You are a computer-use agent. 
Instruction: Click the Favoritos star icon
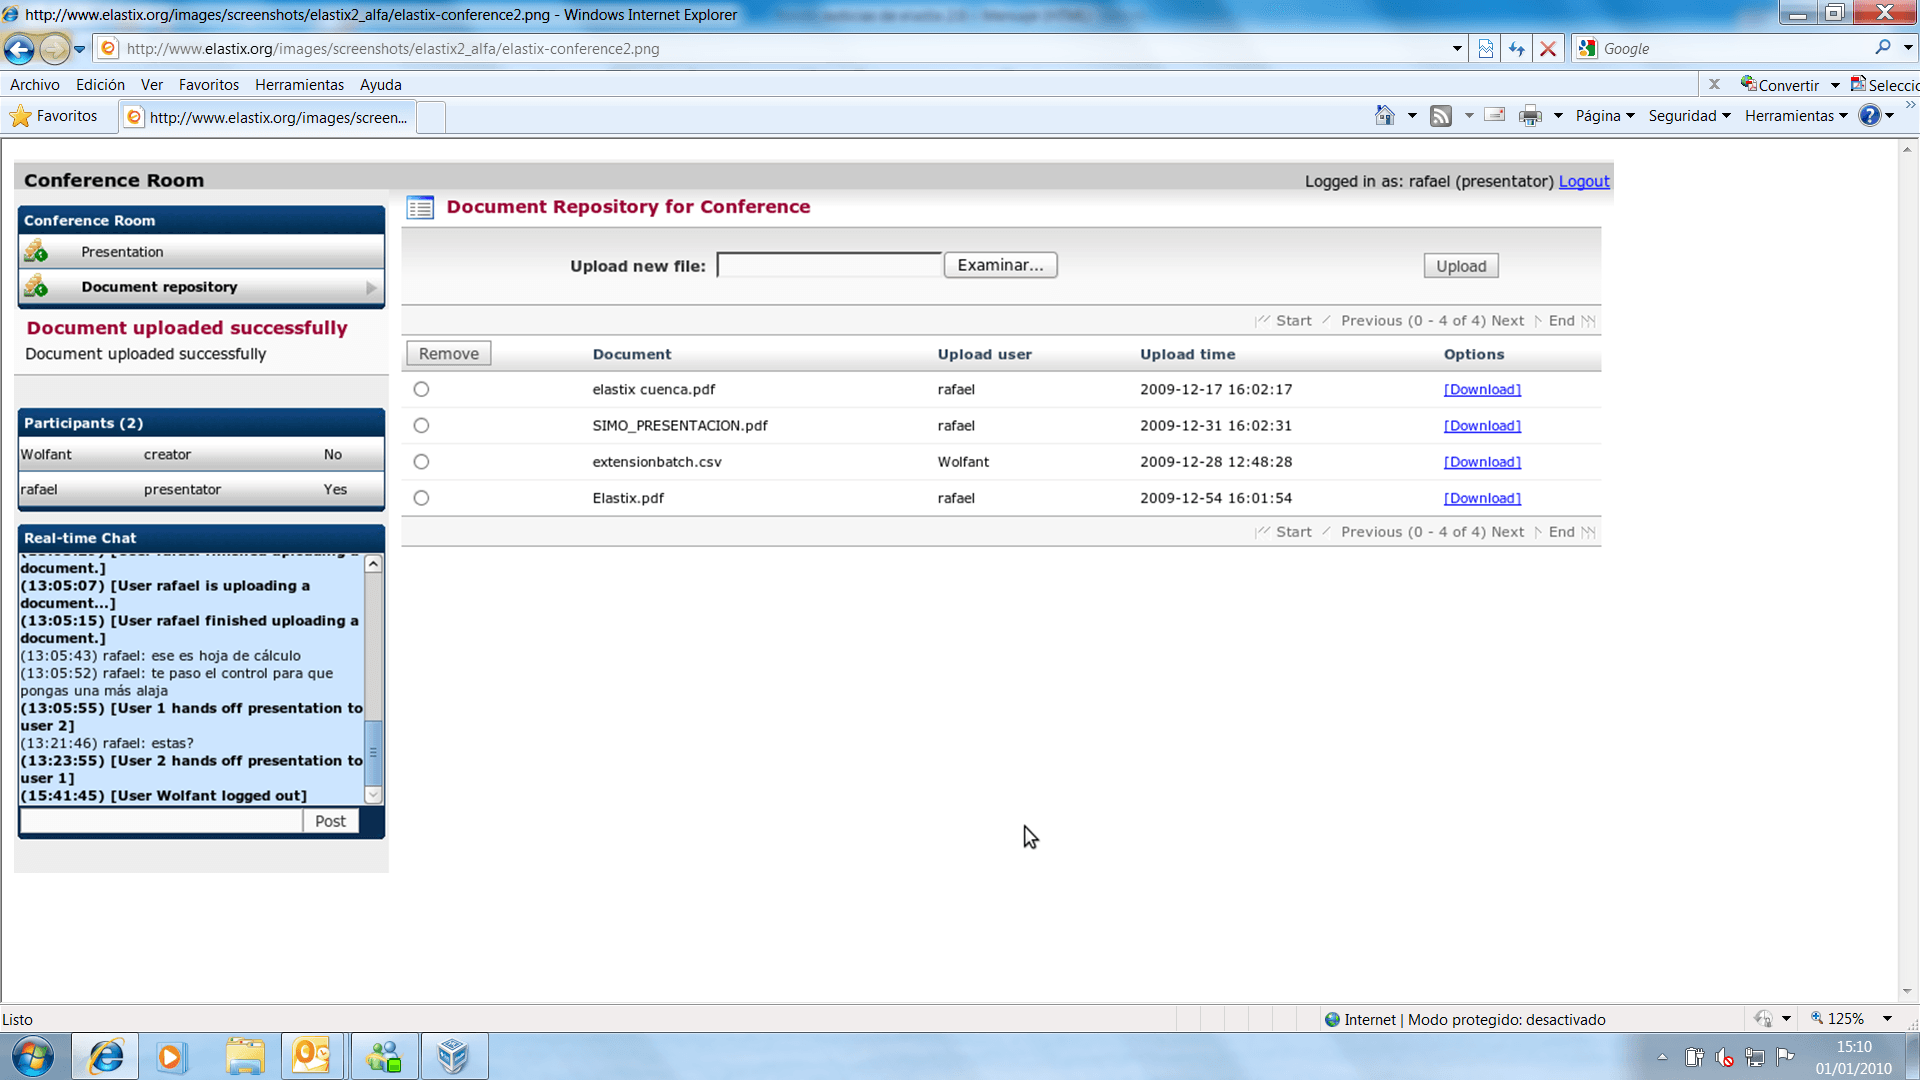pyautogui.click(x=21, y=116)
